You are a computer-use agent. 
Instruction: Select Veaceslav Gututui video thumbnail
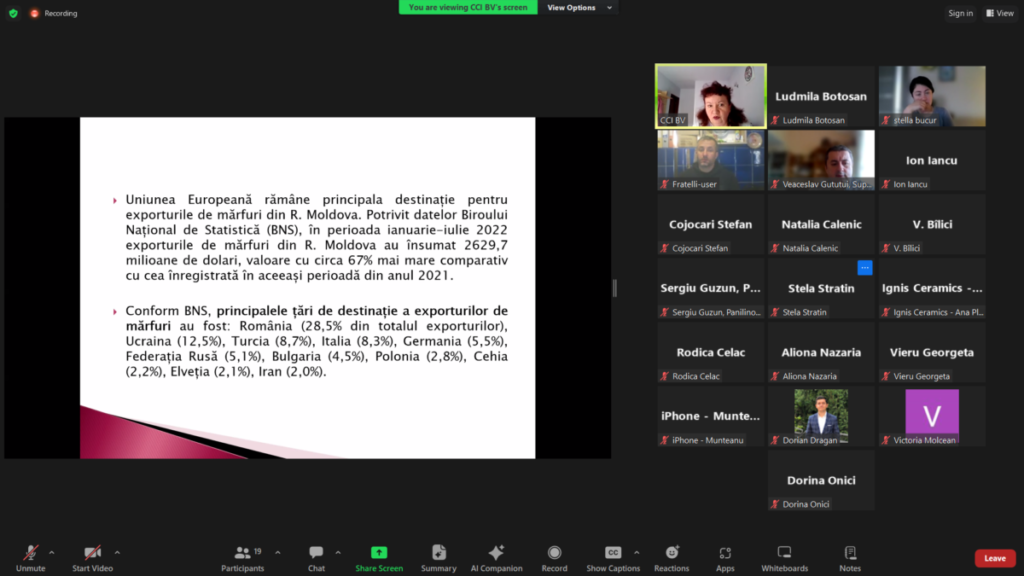coord(821,160)
